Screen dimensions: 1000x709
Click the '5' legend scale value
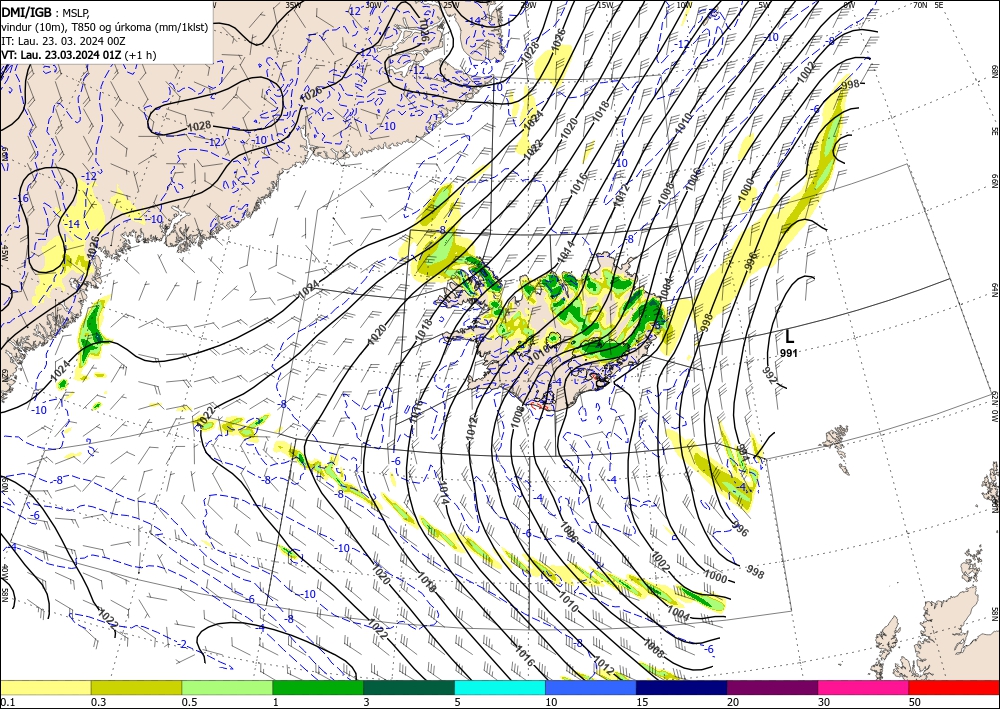[x=458, y=702]
